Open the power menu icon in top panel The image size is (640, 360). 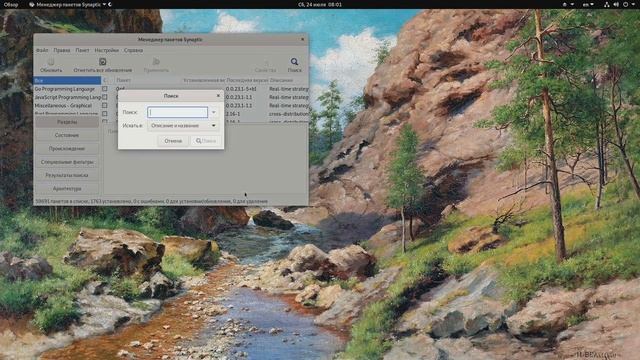(x=625, y=4)
